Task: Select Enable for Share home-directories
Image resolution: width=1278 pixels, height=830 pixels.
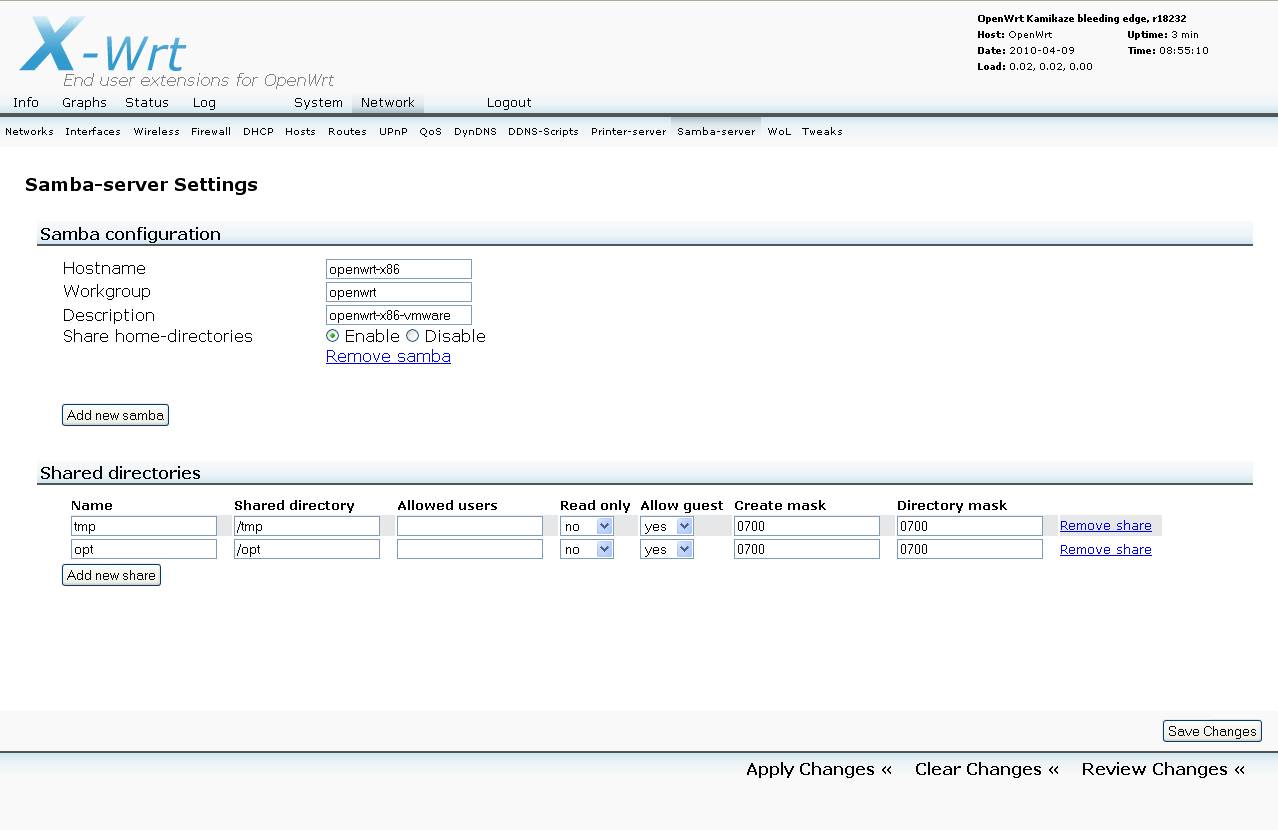Action: [x=333, y=336]
